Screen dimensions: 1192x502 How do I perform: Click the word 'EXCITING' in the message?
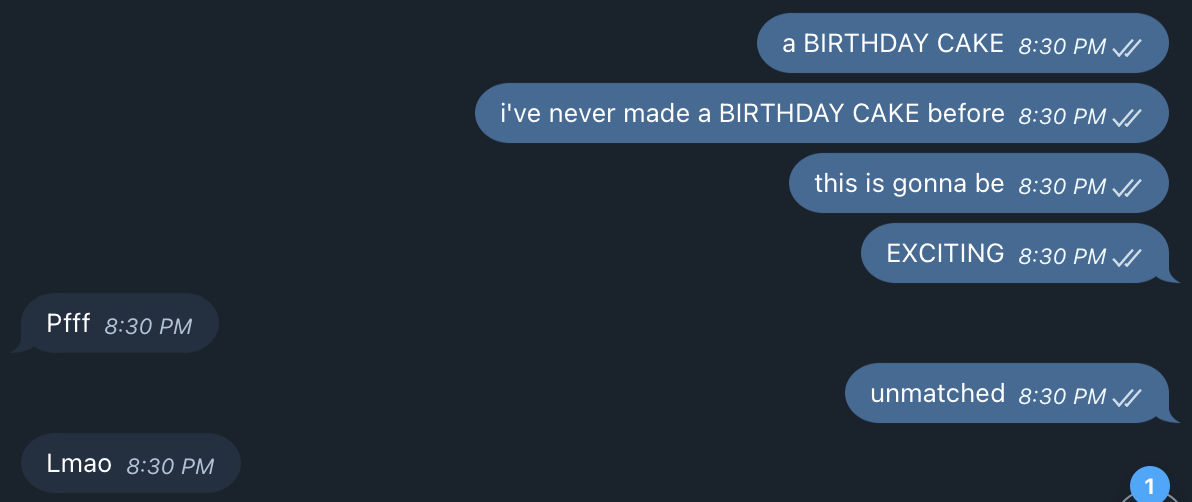click(x=945, y=253)
